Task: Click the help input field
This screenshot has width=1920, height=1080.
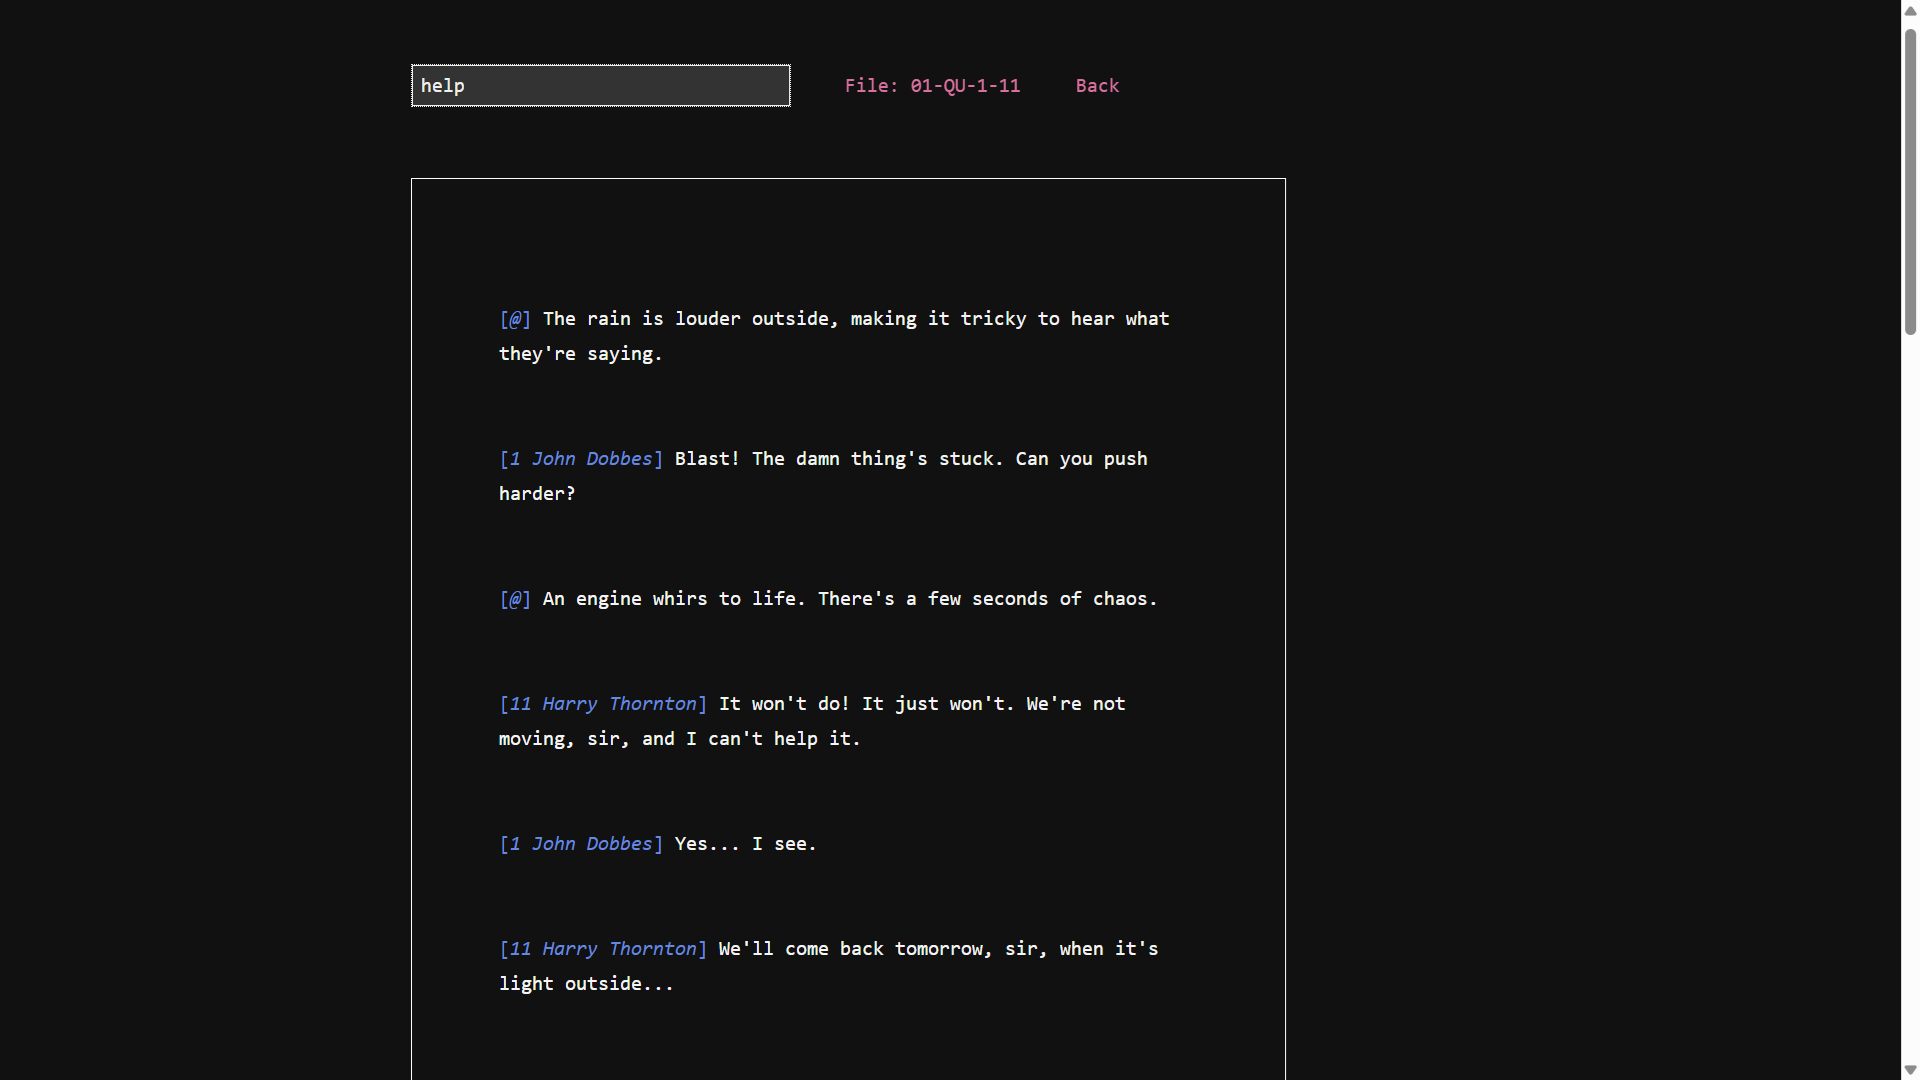Action: point(599,85)
